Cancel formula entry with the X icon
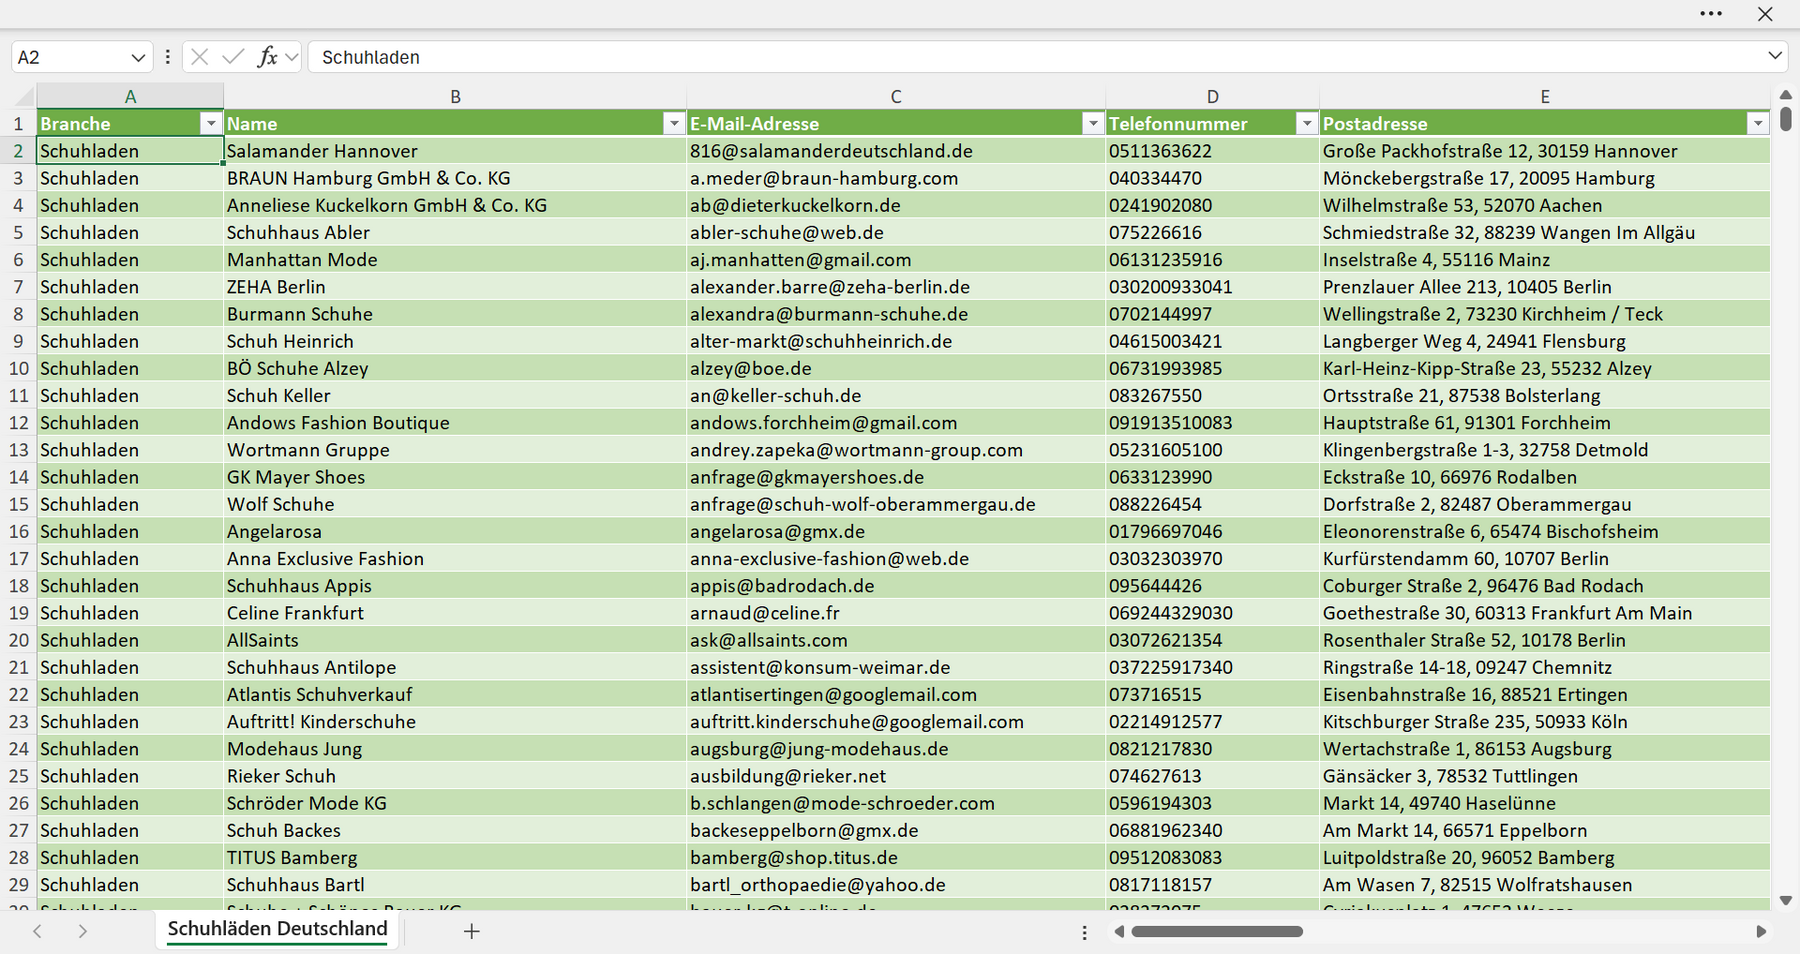Image resolution: width=1800 pixels, height=954 pixels. point(200,57)
